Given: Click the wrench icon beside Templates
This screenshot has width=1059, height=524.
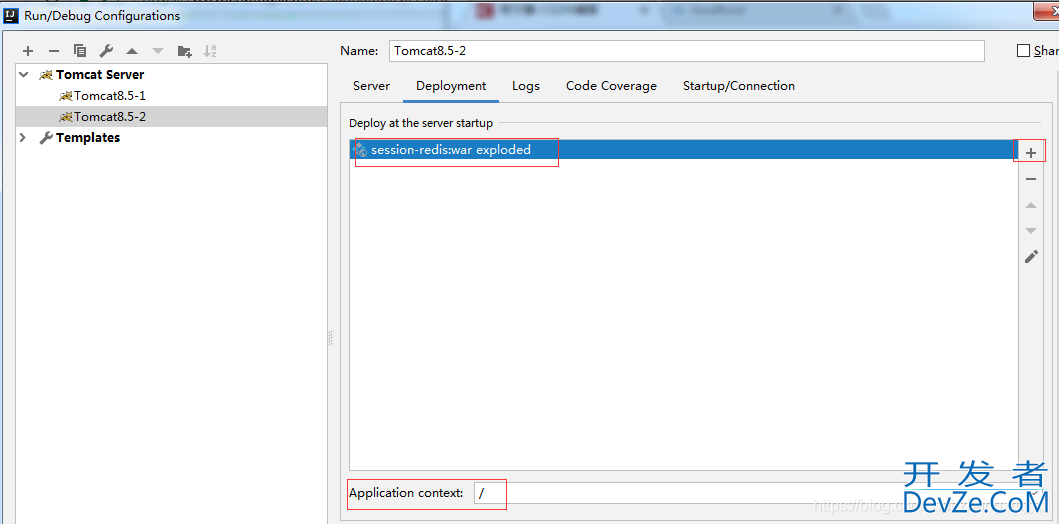Looking at the screenshot, I should point(46,138).
